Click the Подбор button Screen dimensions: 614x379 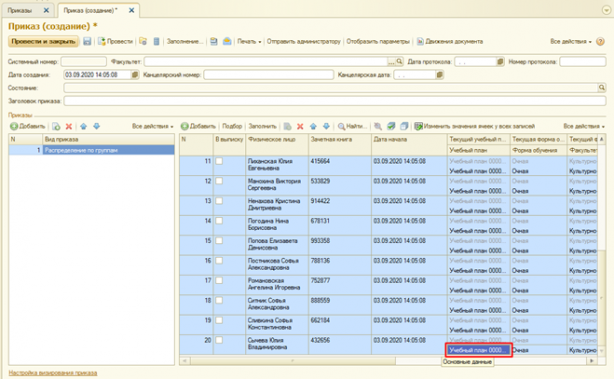coord(232,126)
